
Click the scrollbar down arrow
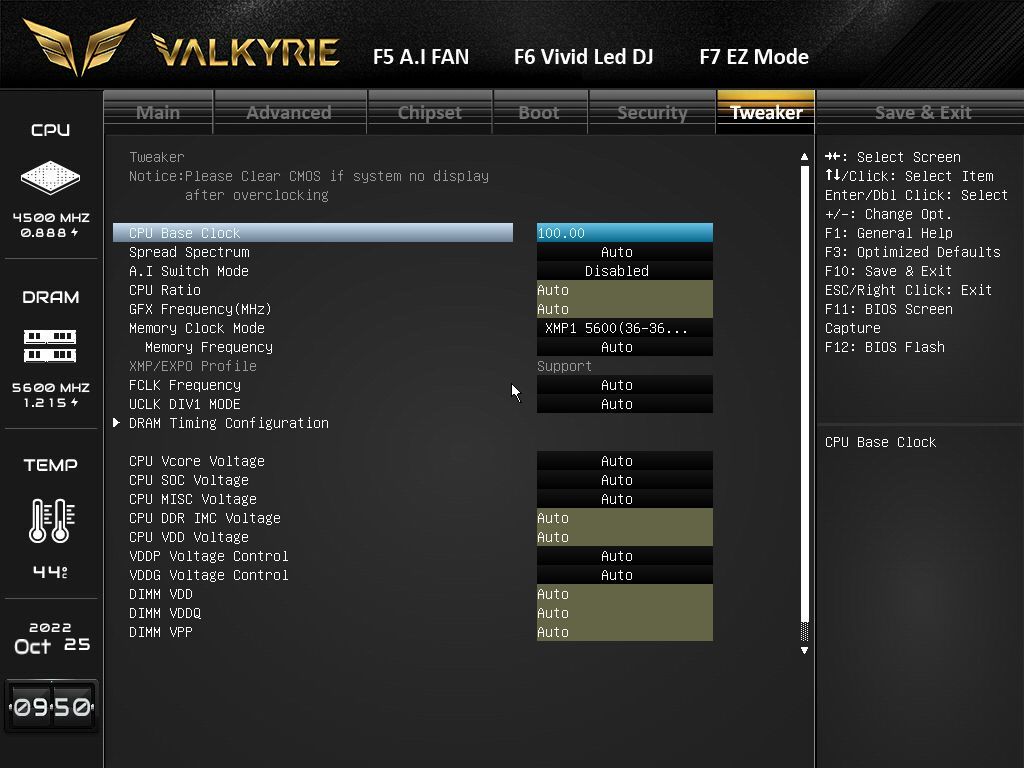click(x=804, y=650)
